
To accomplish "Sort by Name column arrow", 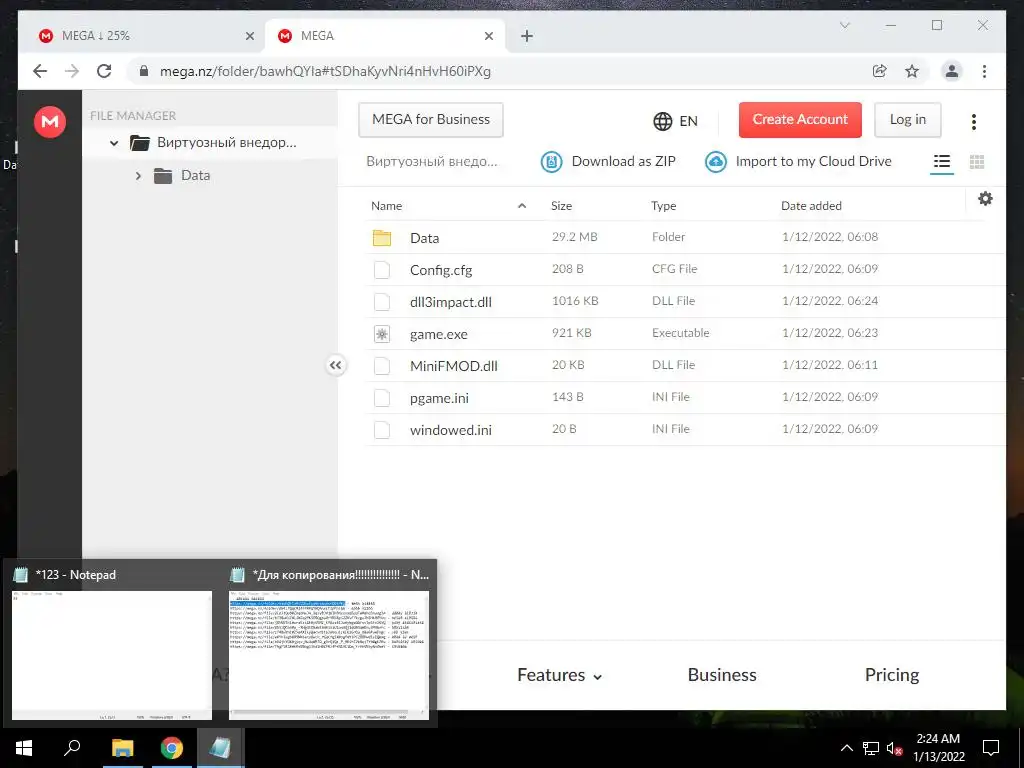I will 522,206.
